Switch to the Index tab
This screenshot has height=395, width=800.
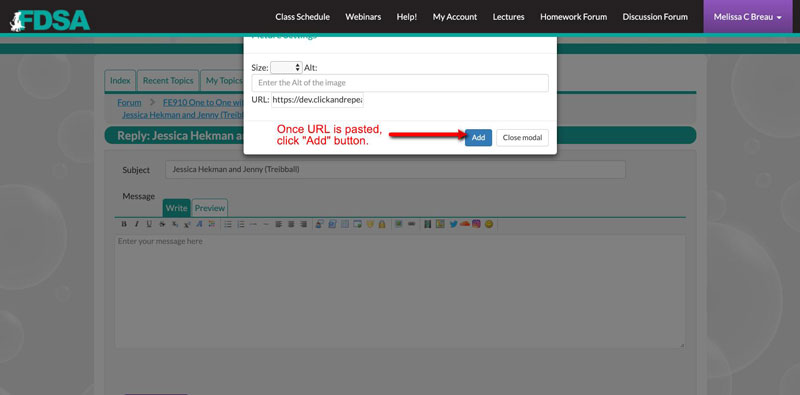120,81
